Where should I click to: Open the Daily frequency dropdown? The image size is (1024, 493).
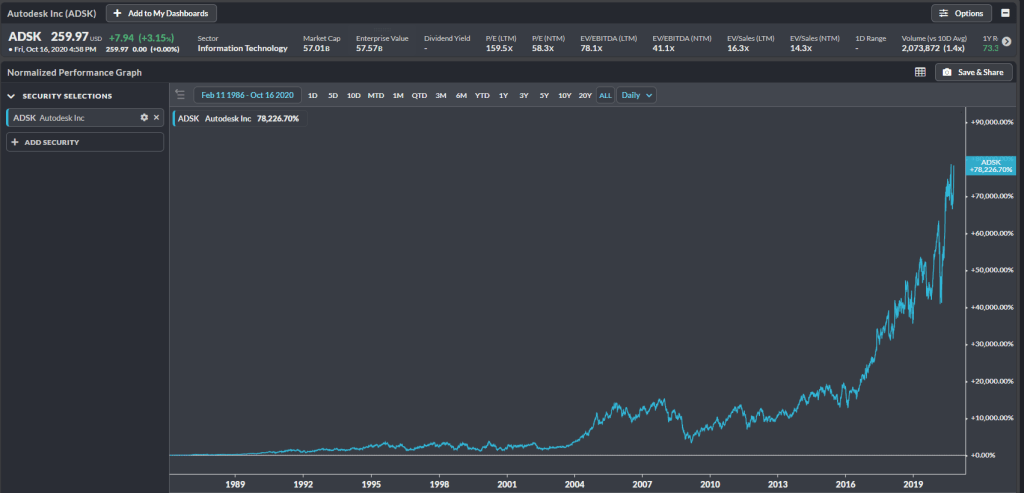637,95
